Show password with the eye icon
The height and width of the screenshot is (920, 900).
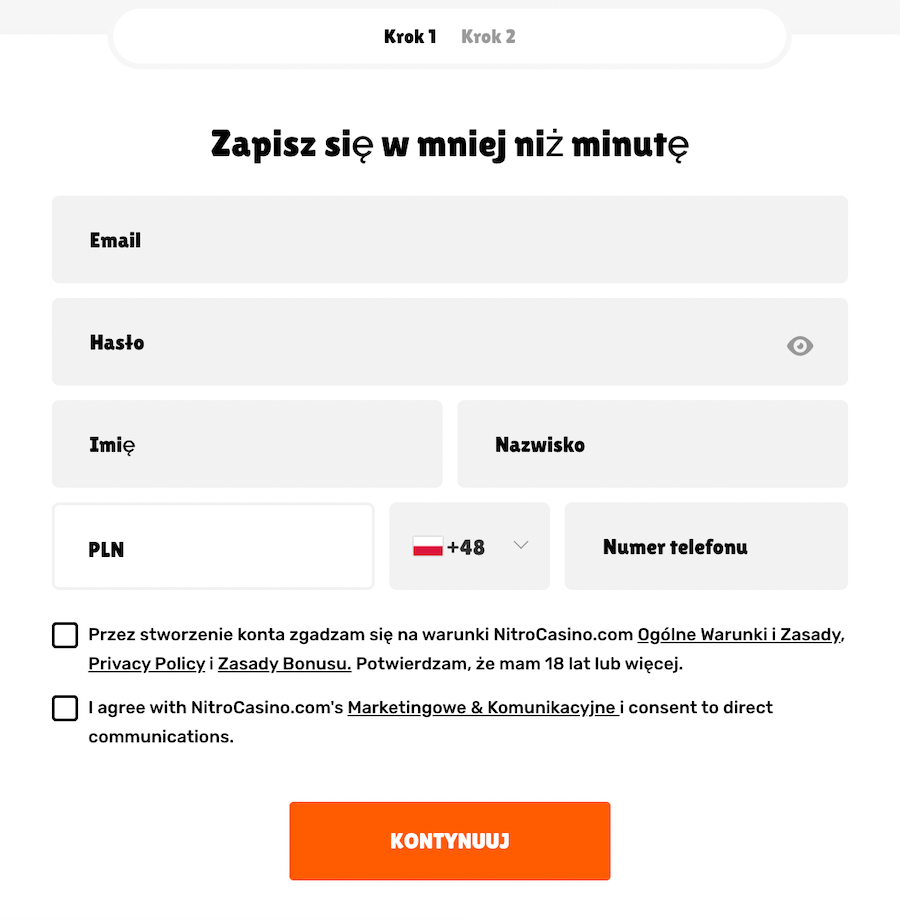pos(800,346)
